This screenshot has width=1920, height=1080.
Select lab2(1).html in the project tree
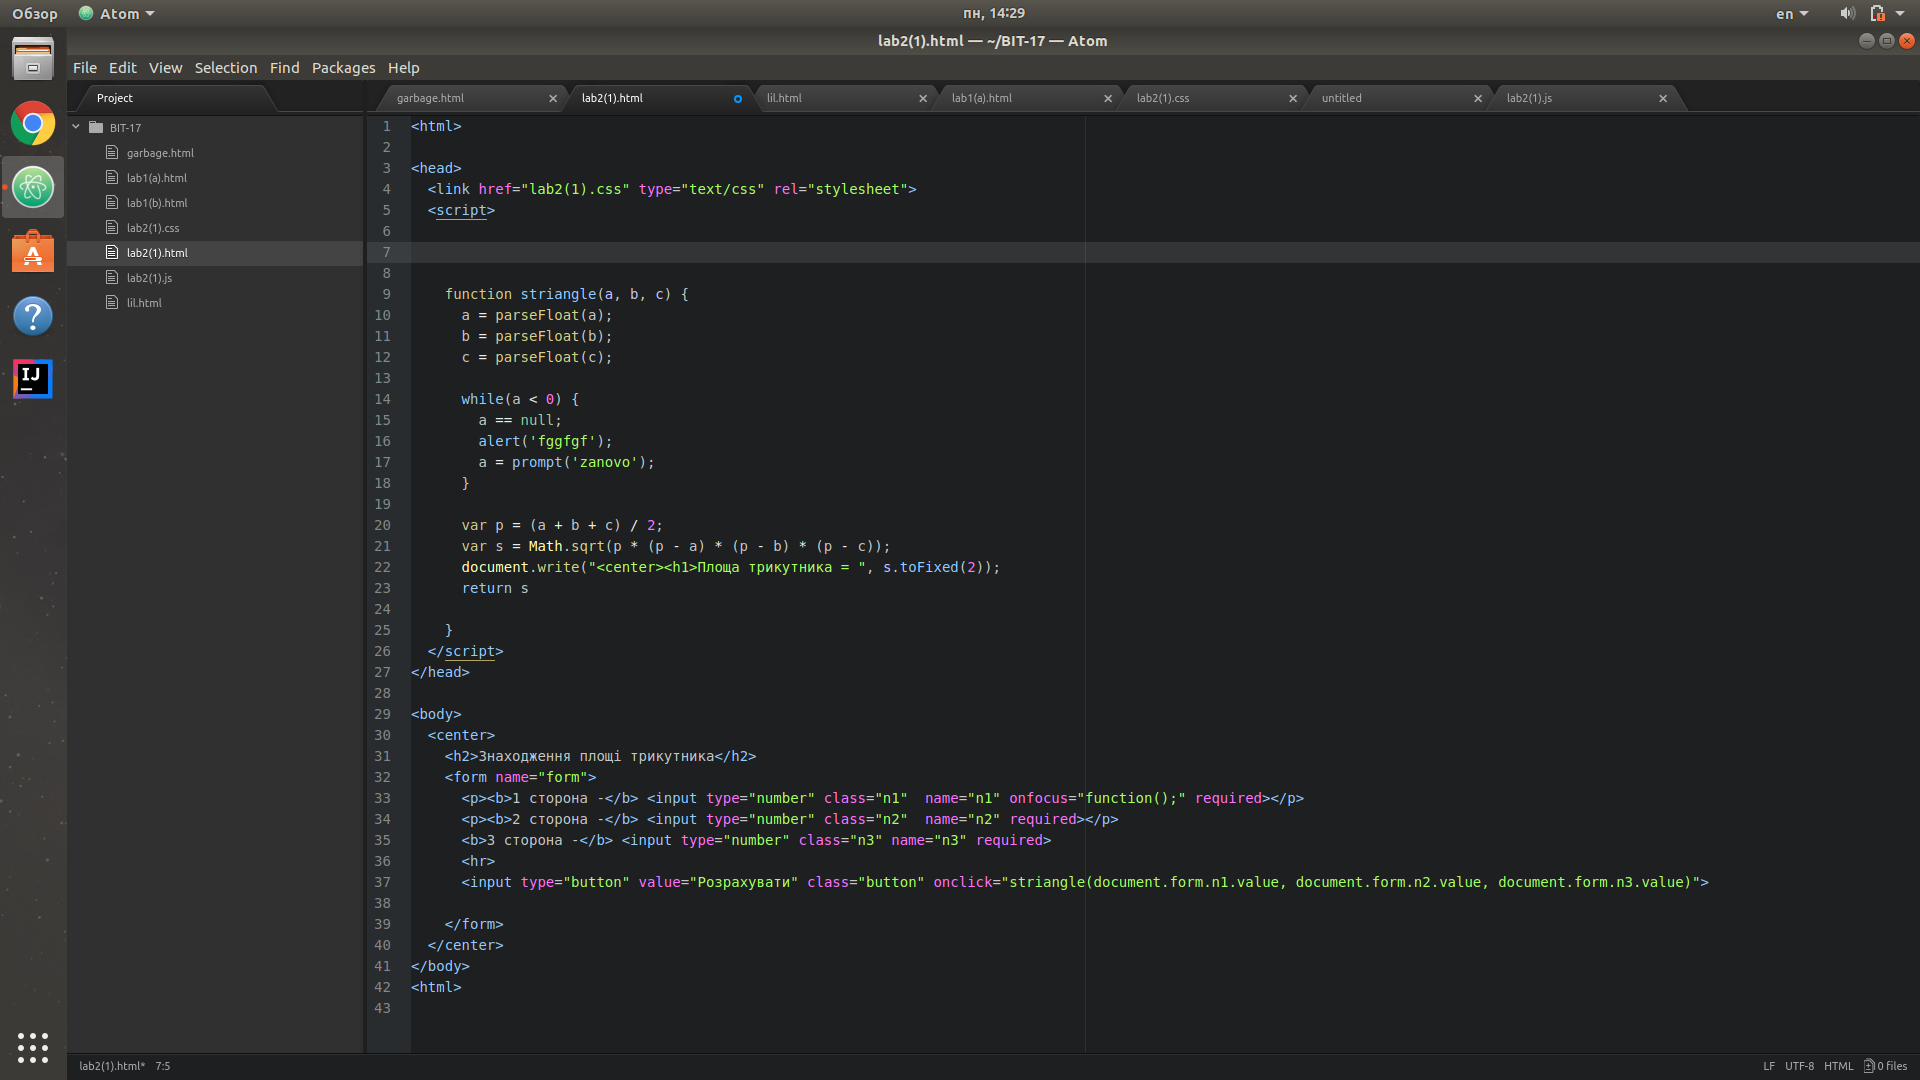[x=215, y=252]
